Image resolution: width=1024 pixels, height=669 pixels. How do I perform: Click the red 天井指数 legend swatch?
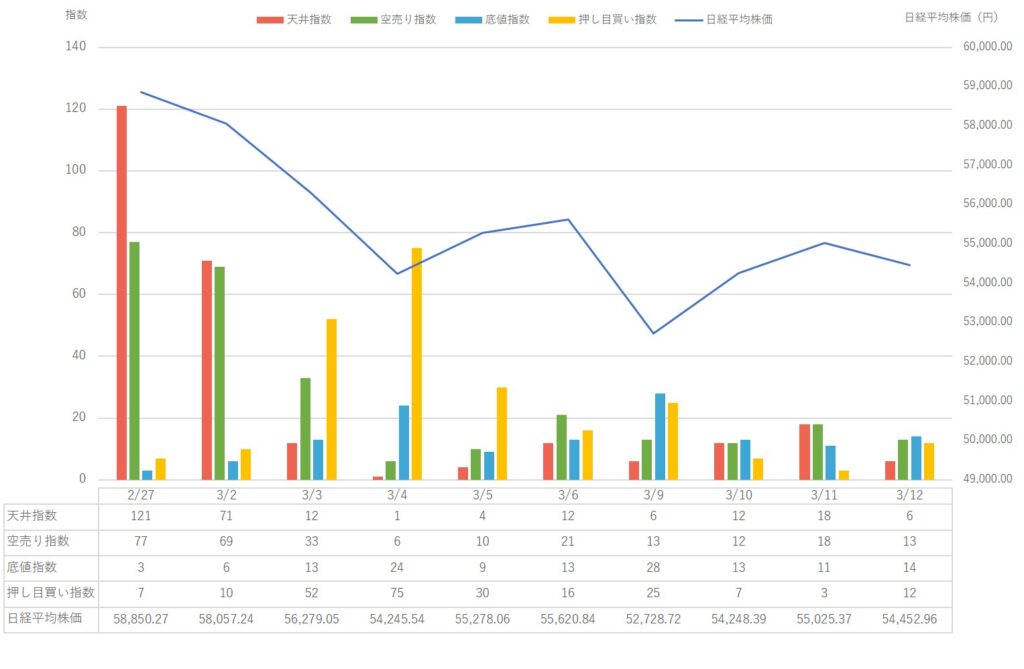click(270, 19)
